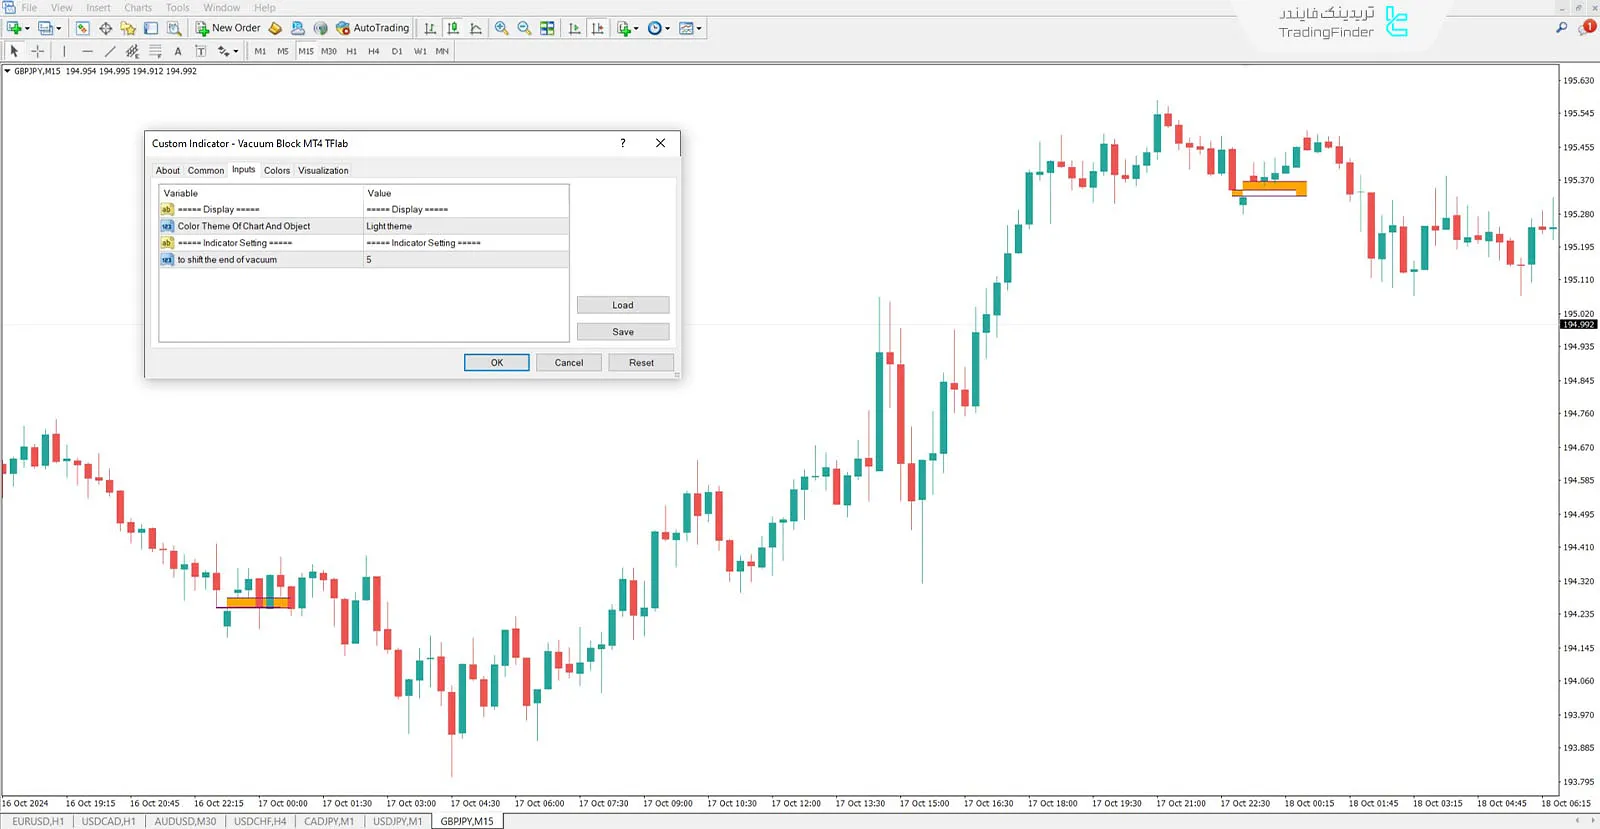1600x829 pixels.
Task: Switch to the Colors tab
Action: click(277, 170)
